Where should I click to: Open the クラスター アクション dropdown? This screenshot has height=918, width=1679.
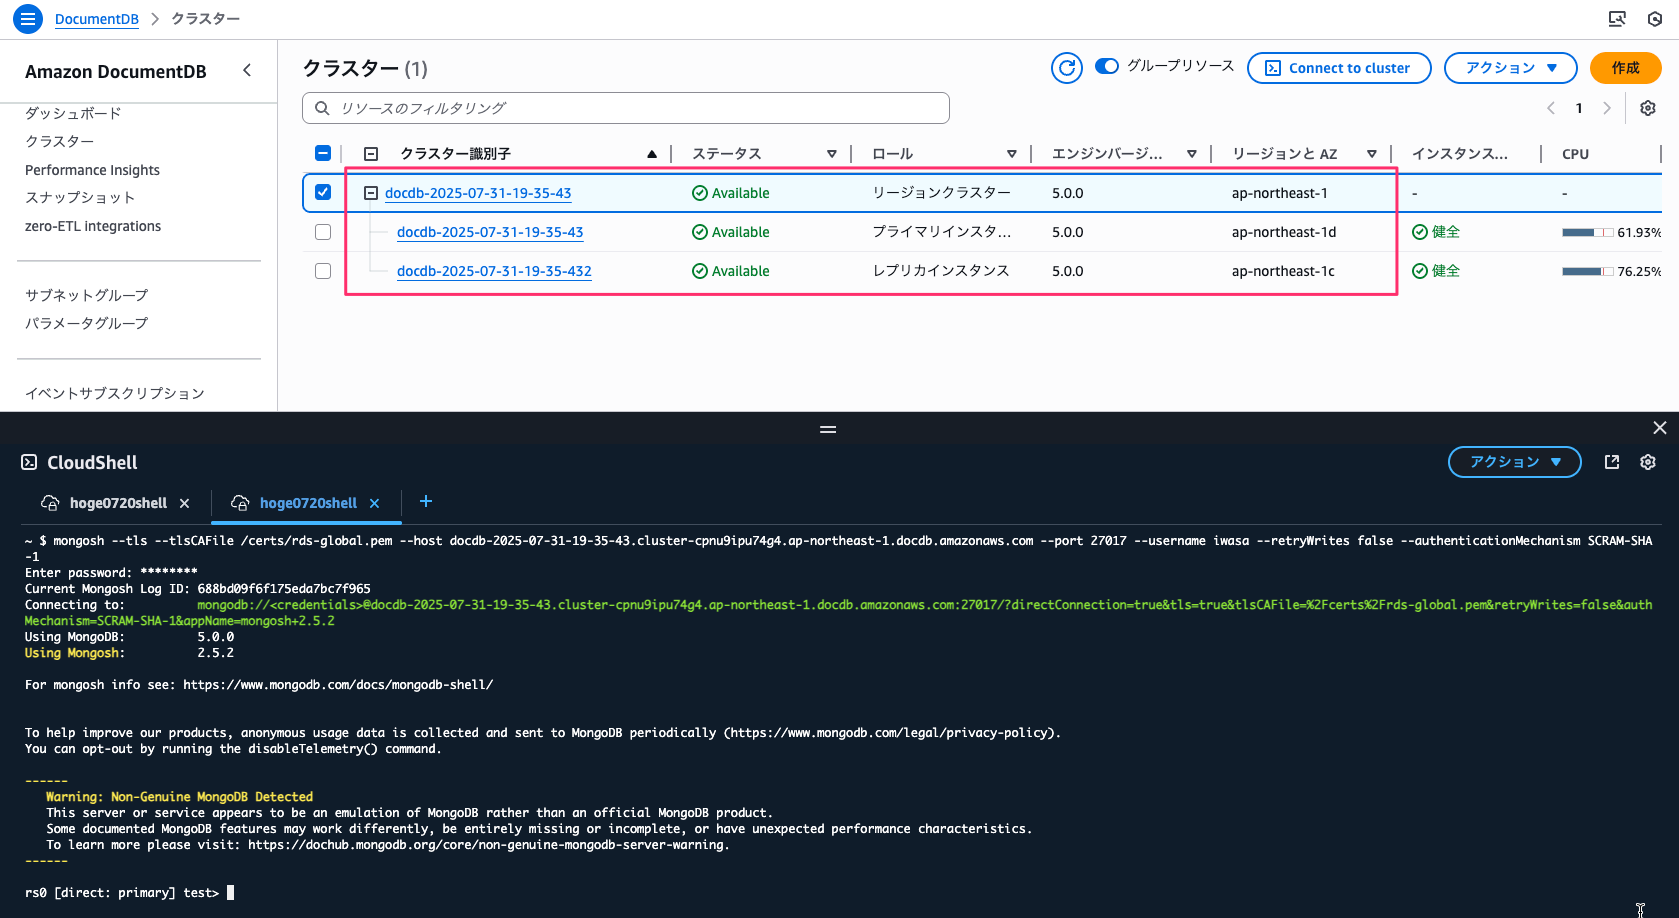tap(1511, 68)
